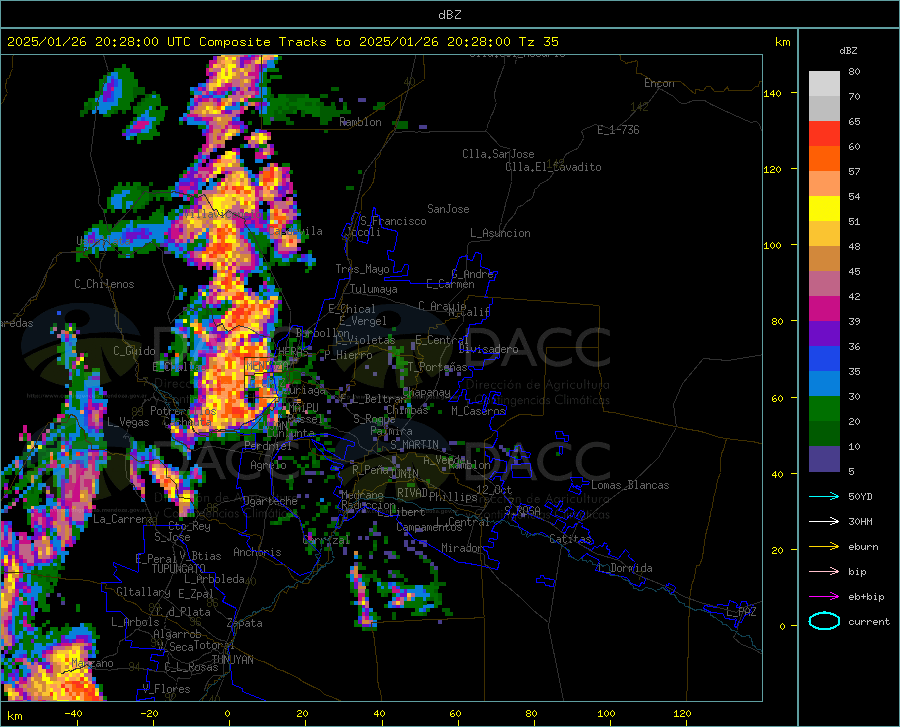Click the L_Dormida map label
This screenshot has width=900, height=727.
(625, 568)
